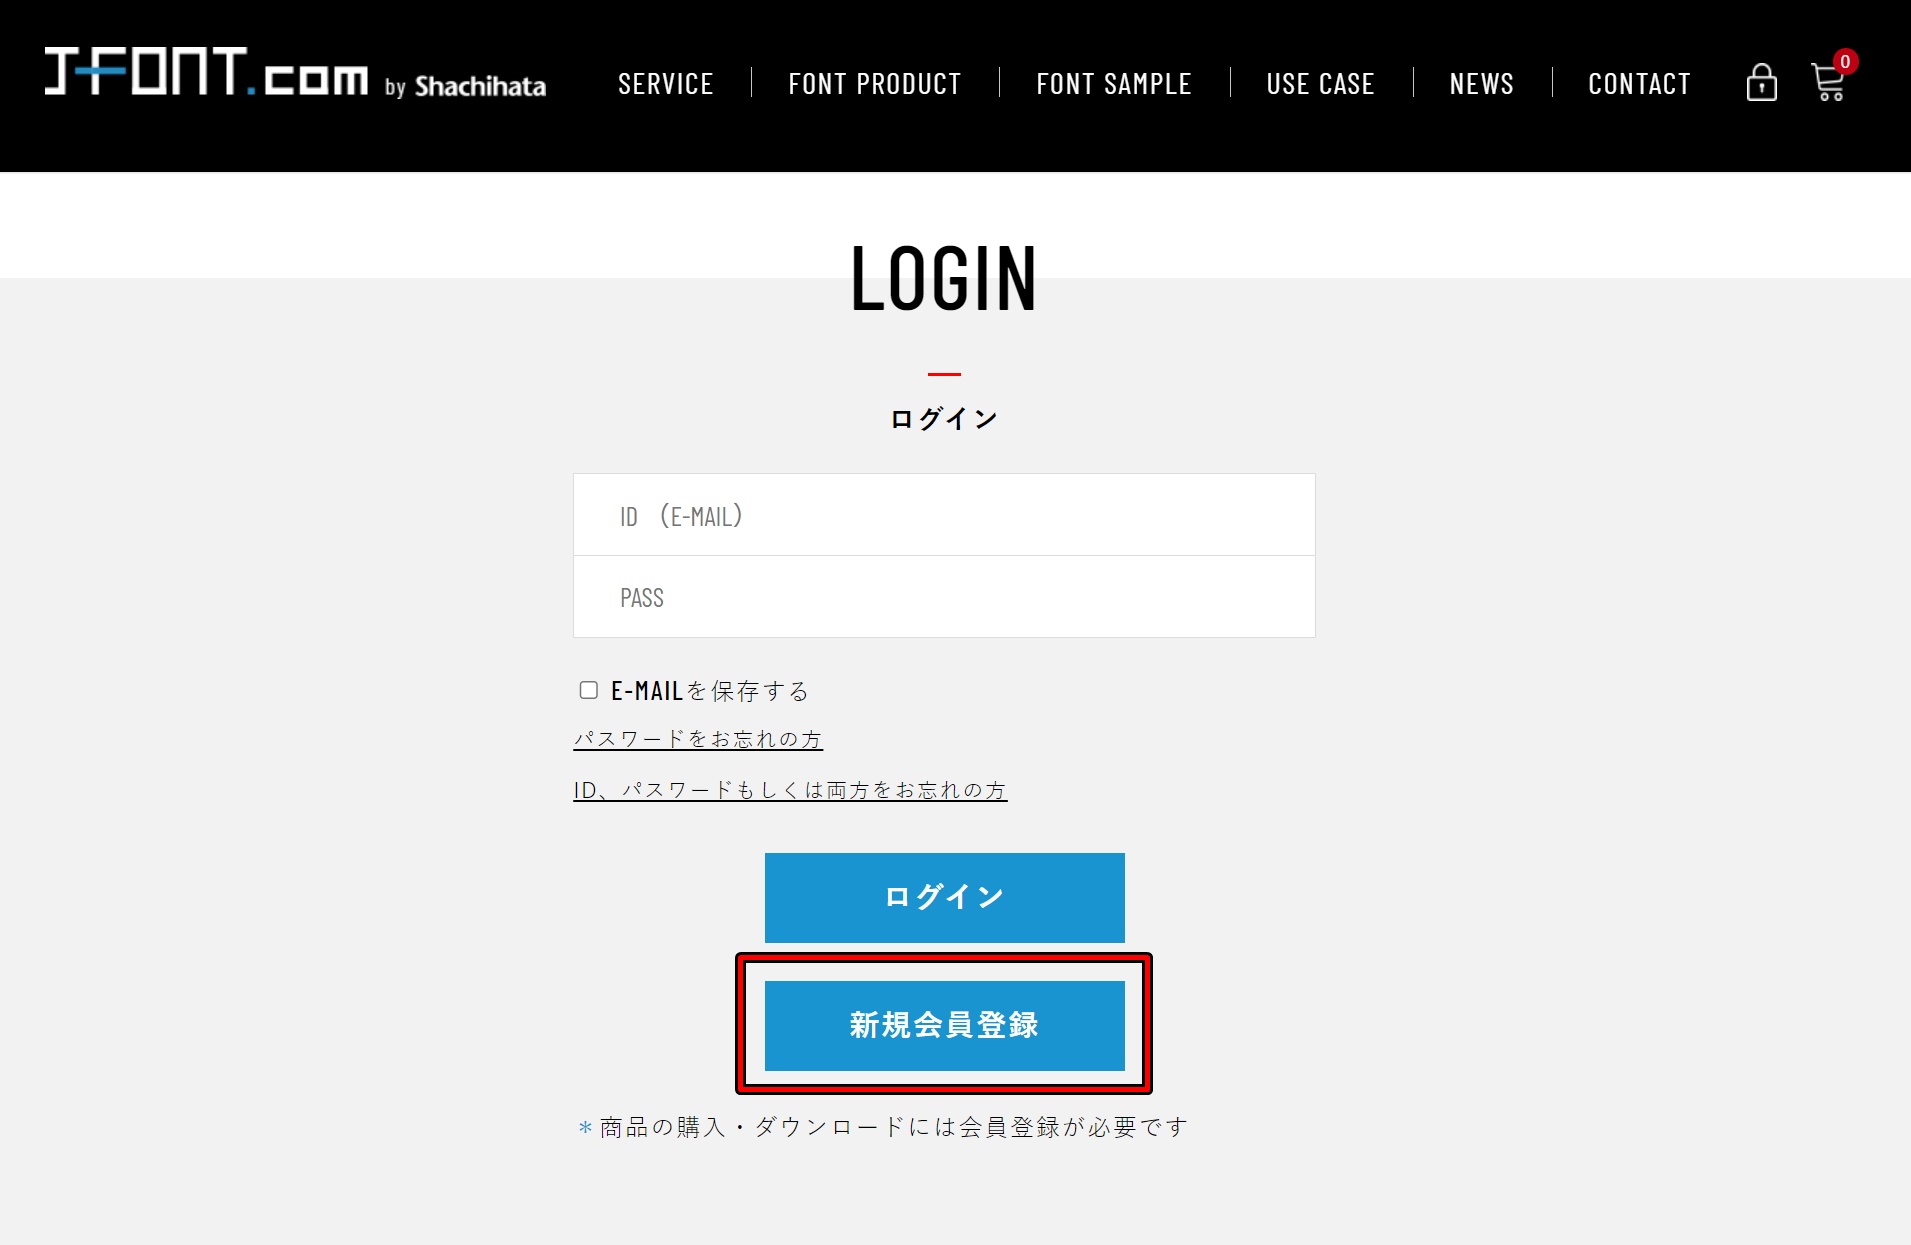The height and width of the screenshot is (1245, 1911).
Task: Go to the FONT SAMPLE page
Action: click(x=1114, y=84)
